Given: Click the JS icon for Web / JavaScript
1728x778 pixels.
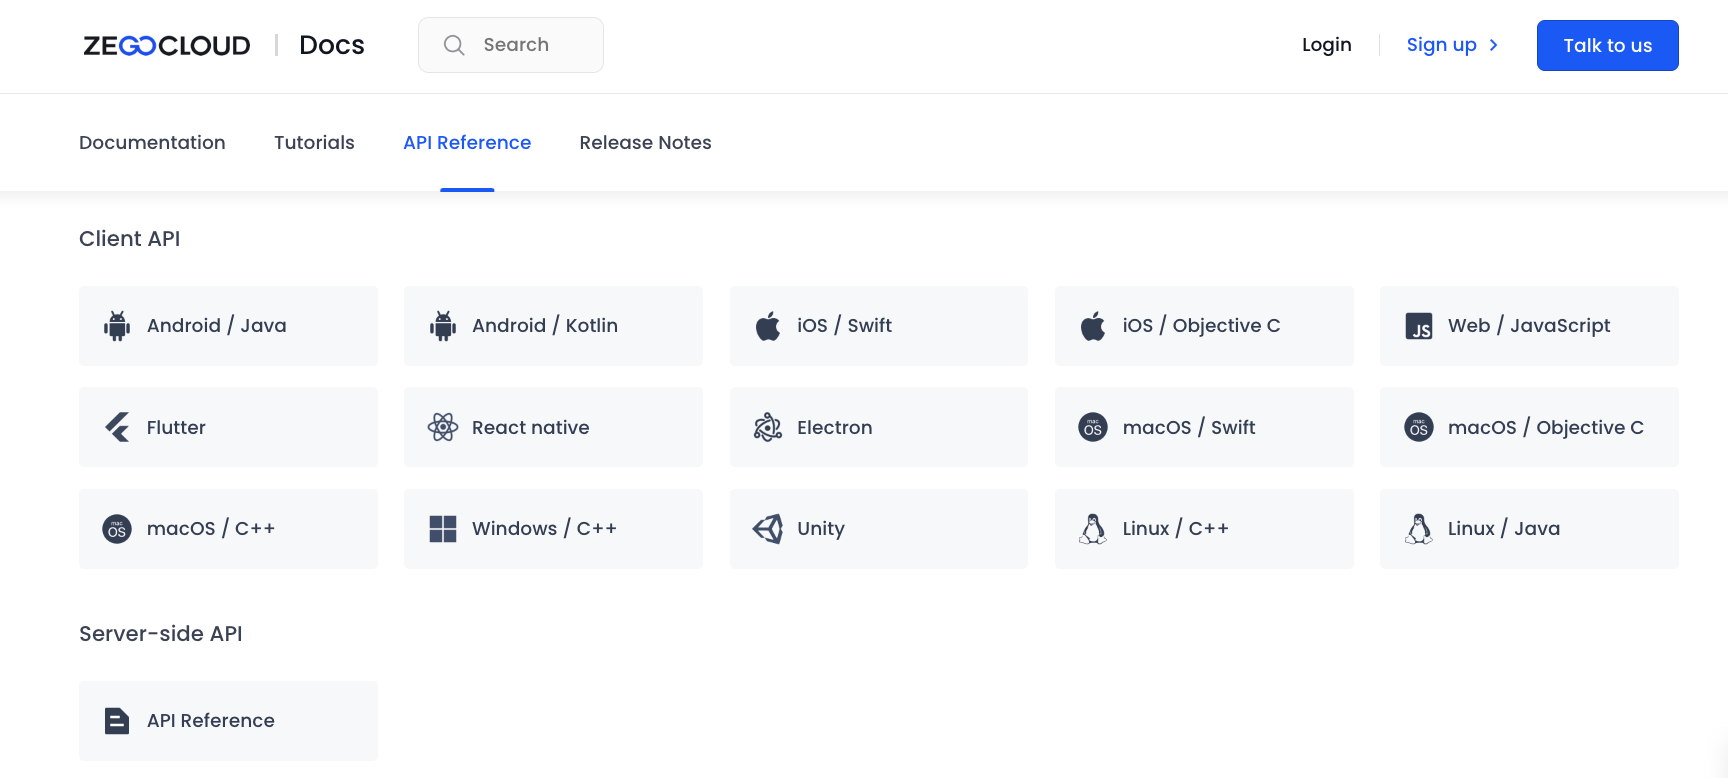Looking at the screenshot, I should (1418, 327).
